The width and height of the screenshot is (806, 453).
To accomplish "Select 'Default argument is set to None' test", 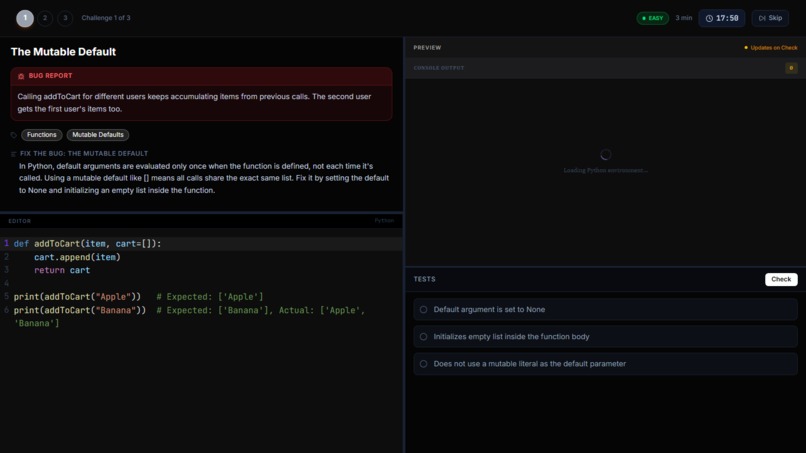I will point(606,310).
